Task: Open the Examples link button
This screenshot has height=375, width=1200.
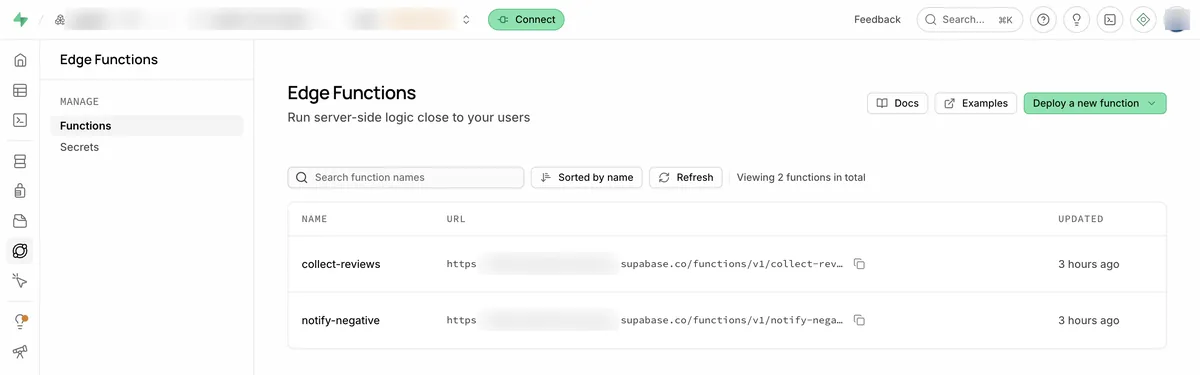Action: [x=976, y=103]
